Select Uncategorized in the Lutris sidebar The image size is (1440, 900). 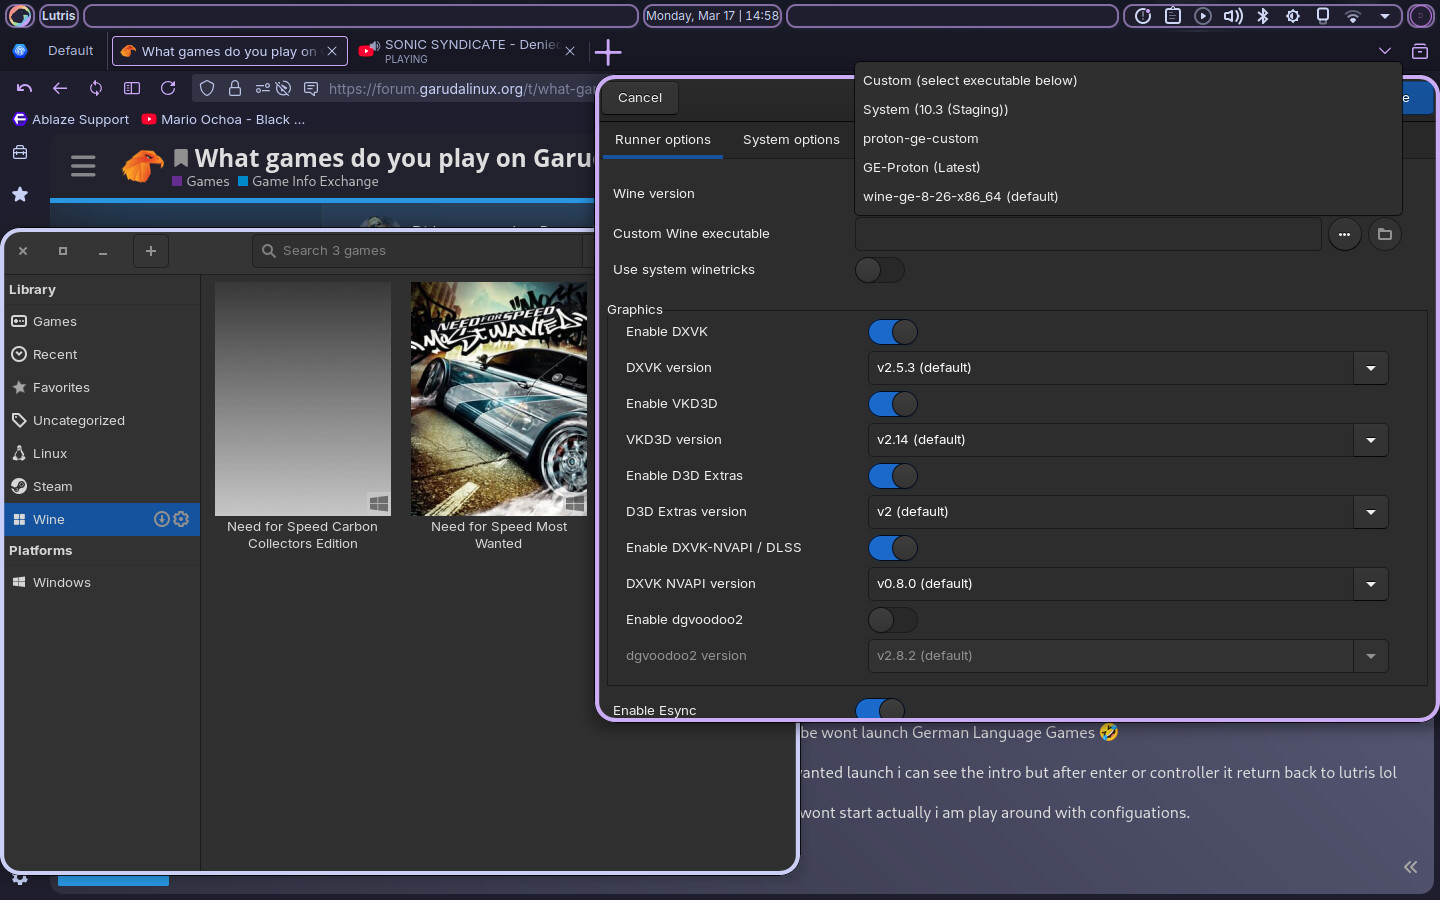102,421
